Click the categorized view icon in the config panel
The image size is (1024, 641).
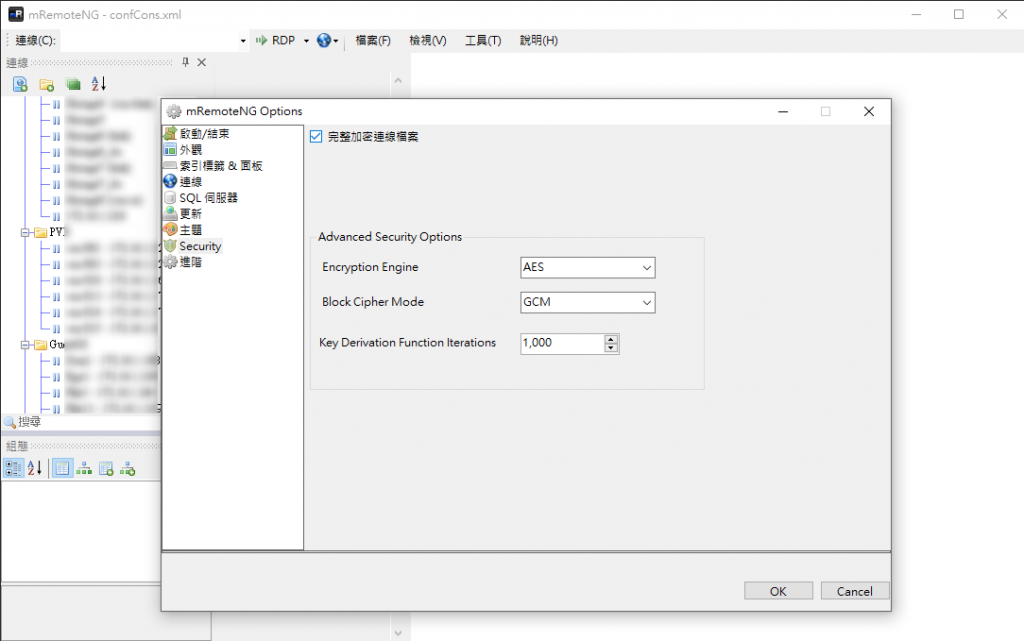click(x=13, y=468)
